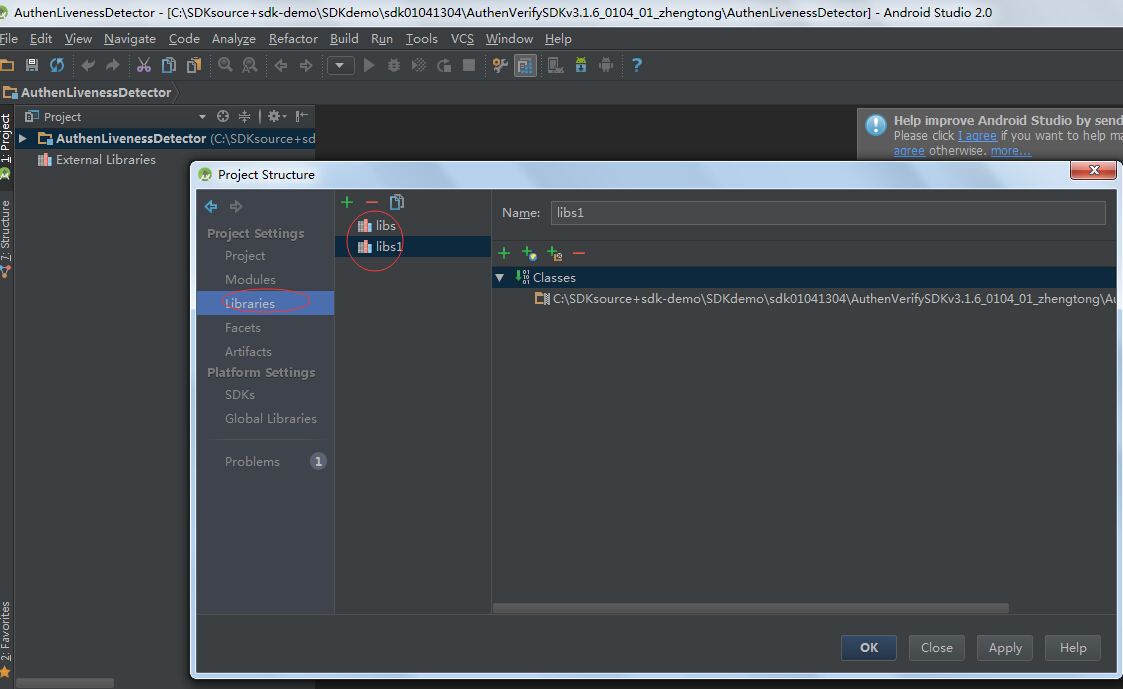
Task: Click the Run play icon
Action: tap(369, 65)
